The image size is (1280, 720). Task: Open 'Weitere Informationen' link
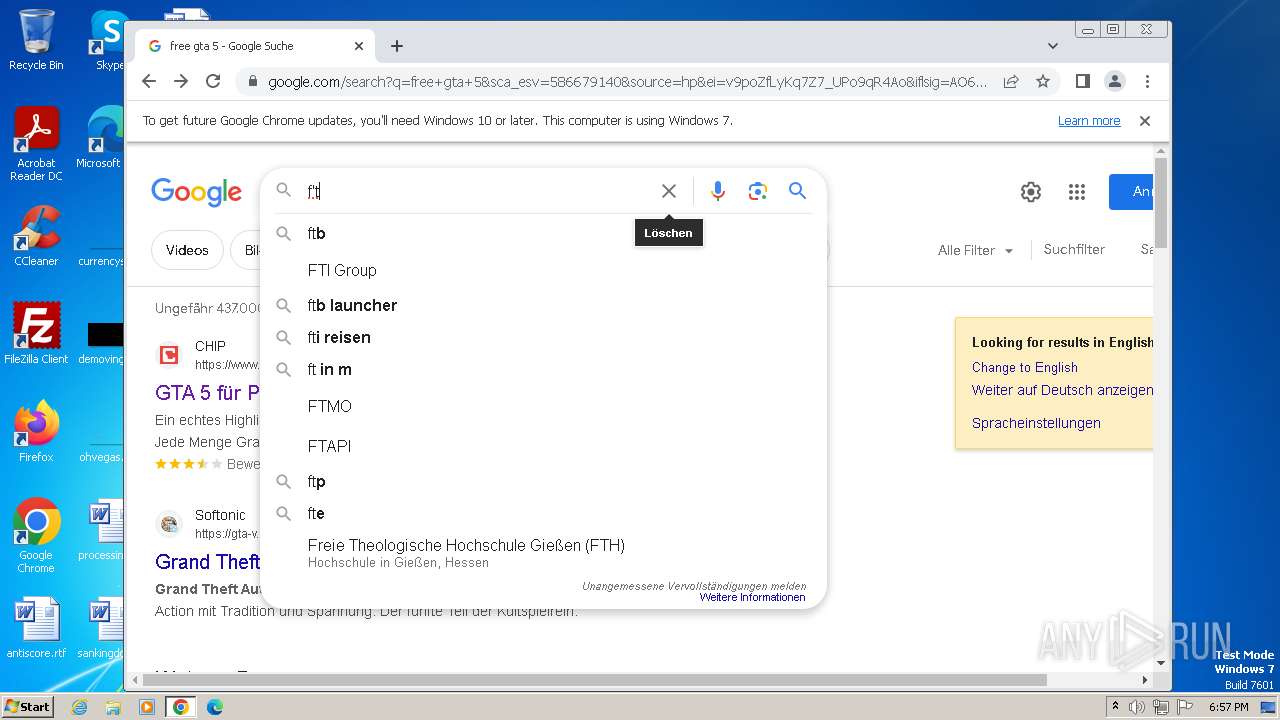tap(752, 597)
